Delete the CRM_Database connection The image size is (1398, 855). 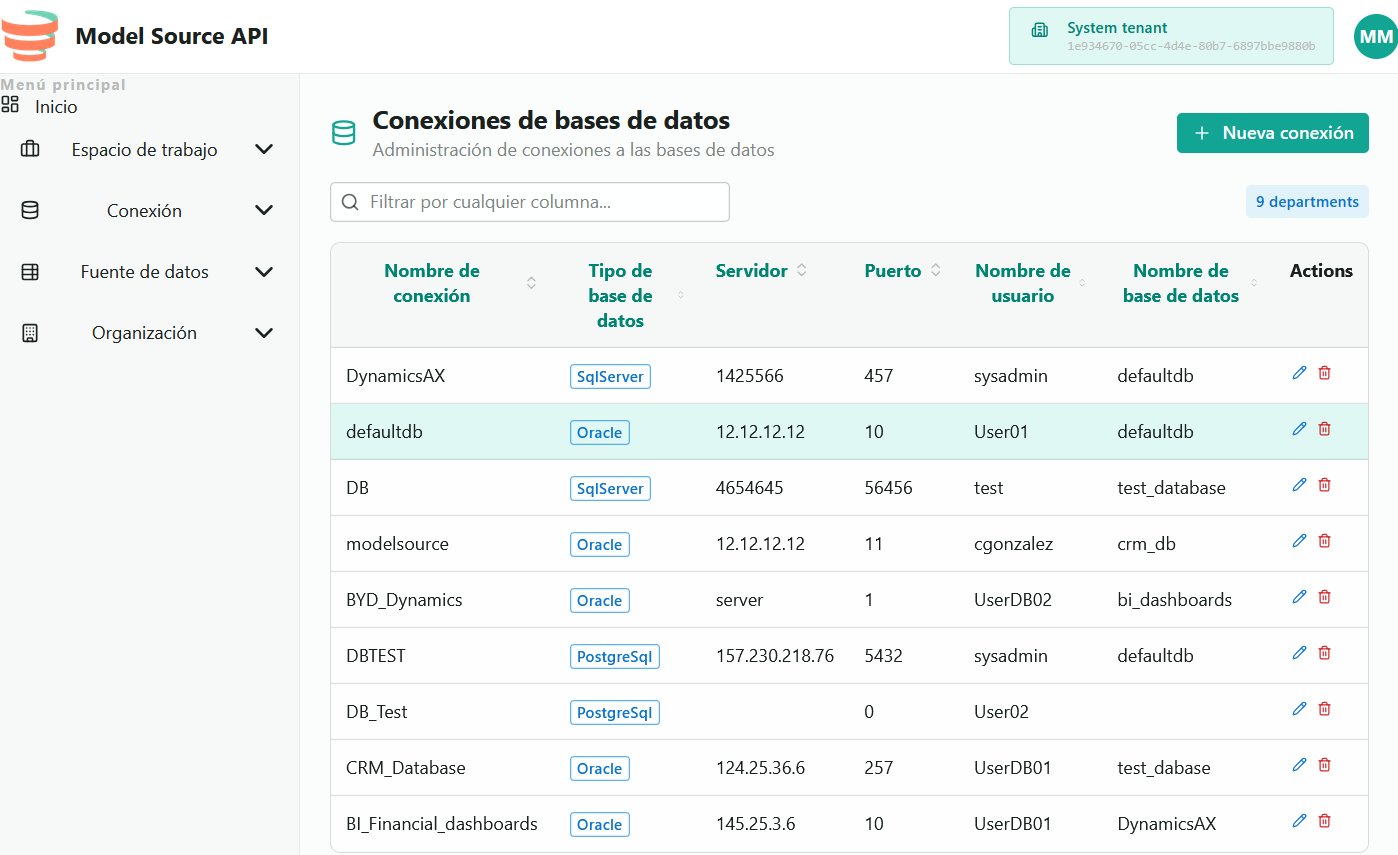coord(1324,765)
